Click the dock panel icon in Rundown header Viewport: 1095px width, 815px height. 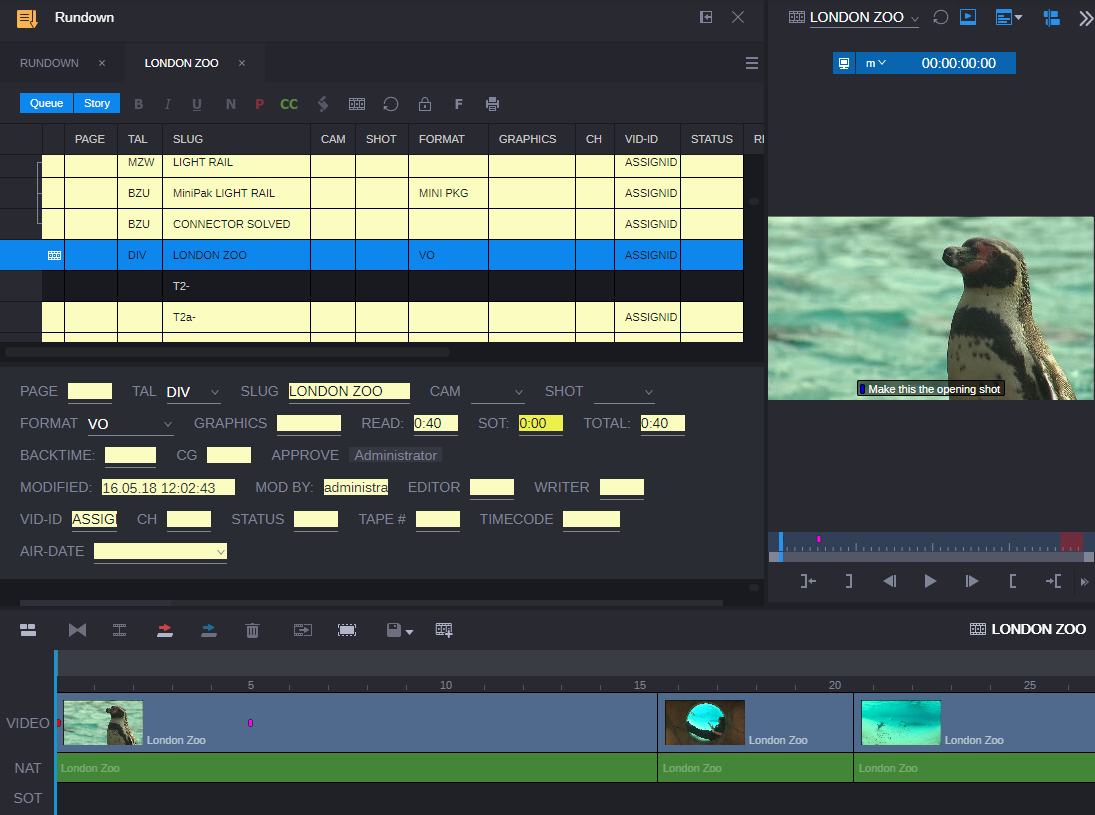click(706, 17)
